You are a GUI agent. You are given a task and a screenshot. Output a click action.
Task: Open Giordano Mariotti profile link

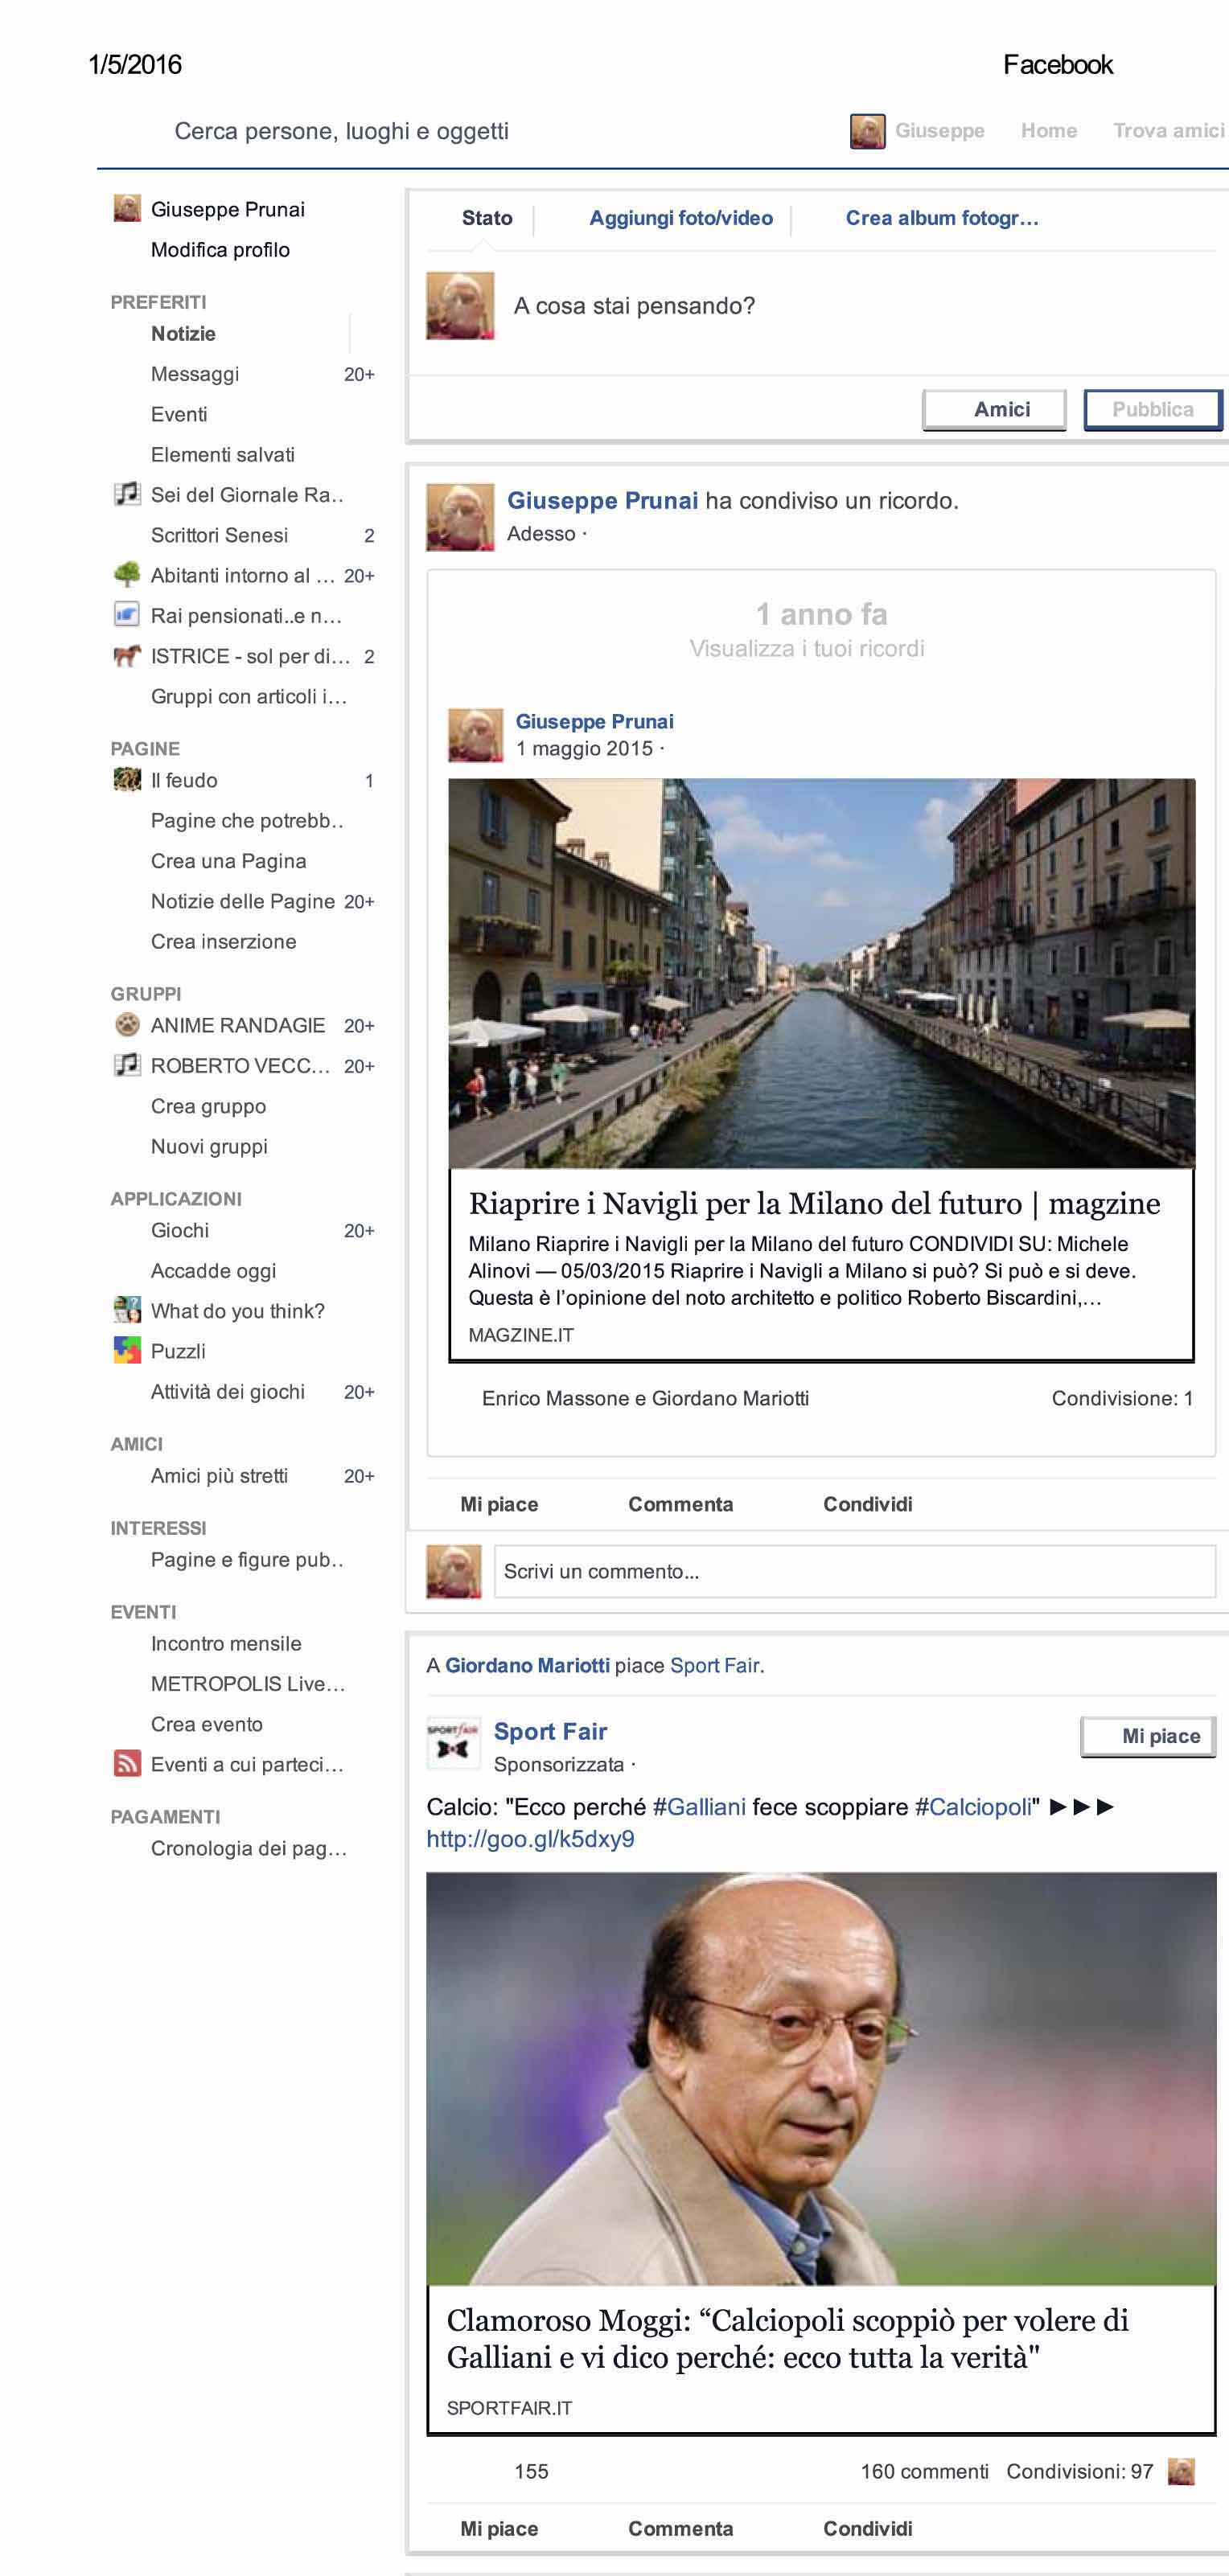tap(527, 1665)
